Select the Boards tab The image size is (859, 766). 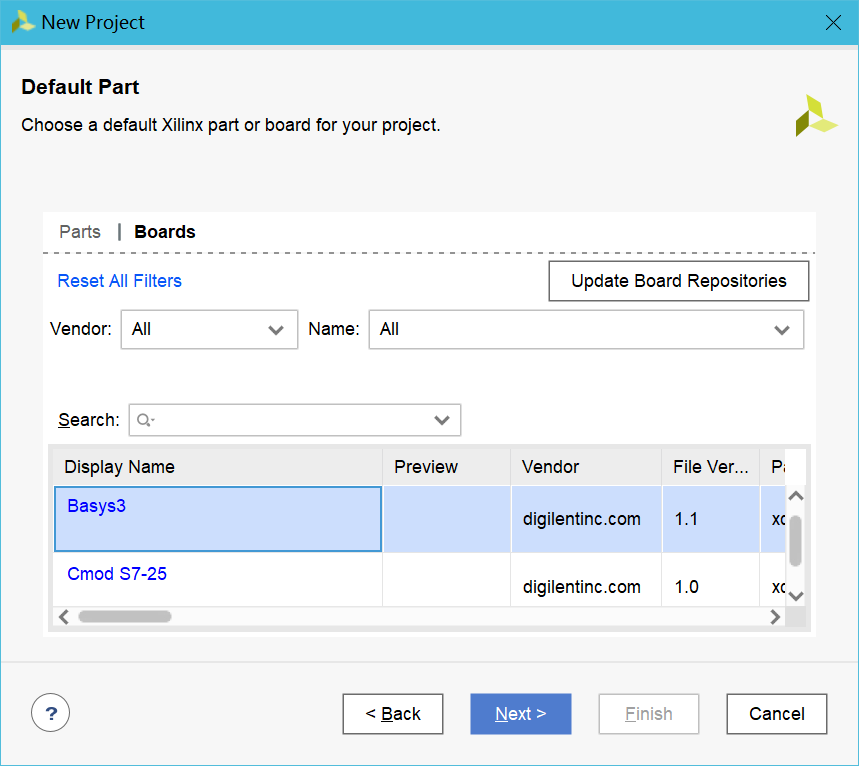(x=165, y=232)
